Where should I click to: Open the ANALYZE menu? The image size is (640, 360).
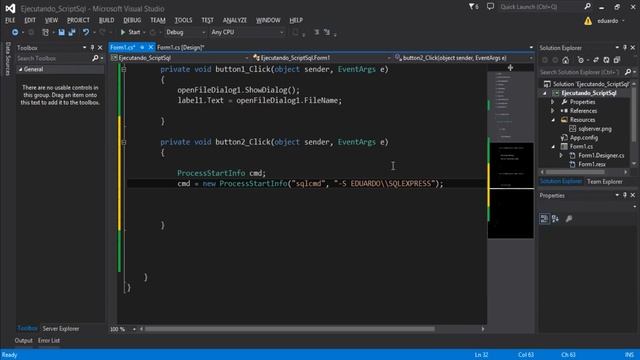pos(235,20)
